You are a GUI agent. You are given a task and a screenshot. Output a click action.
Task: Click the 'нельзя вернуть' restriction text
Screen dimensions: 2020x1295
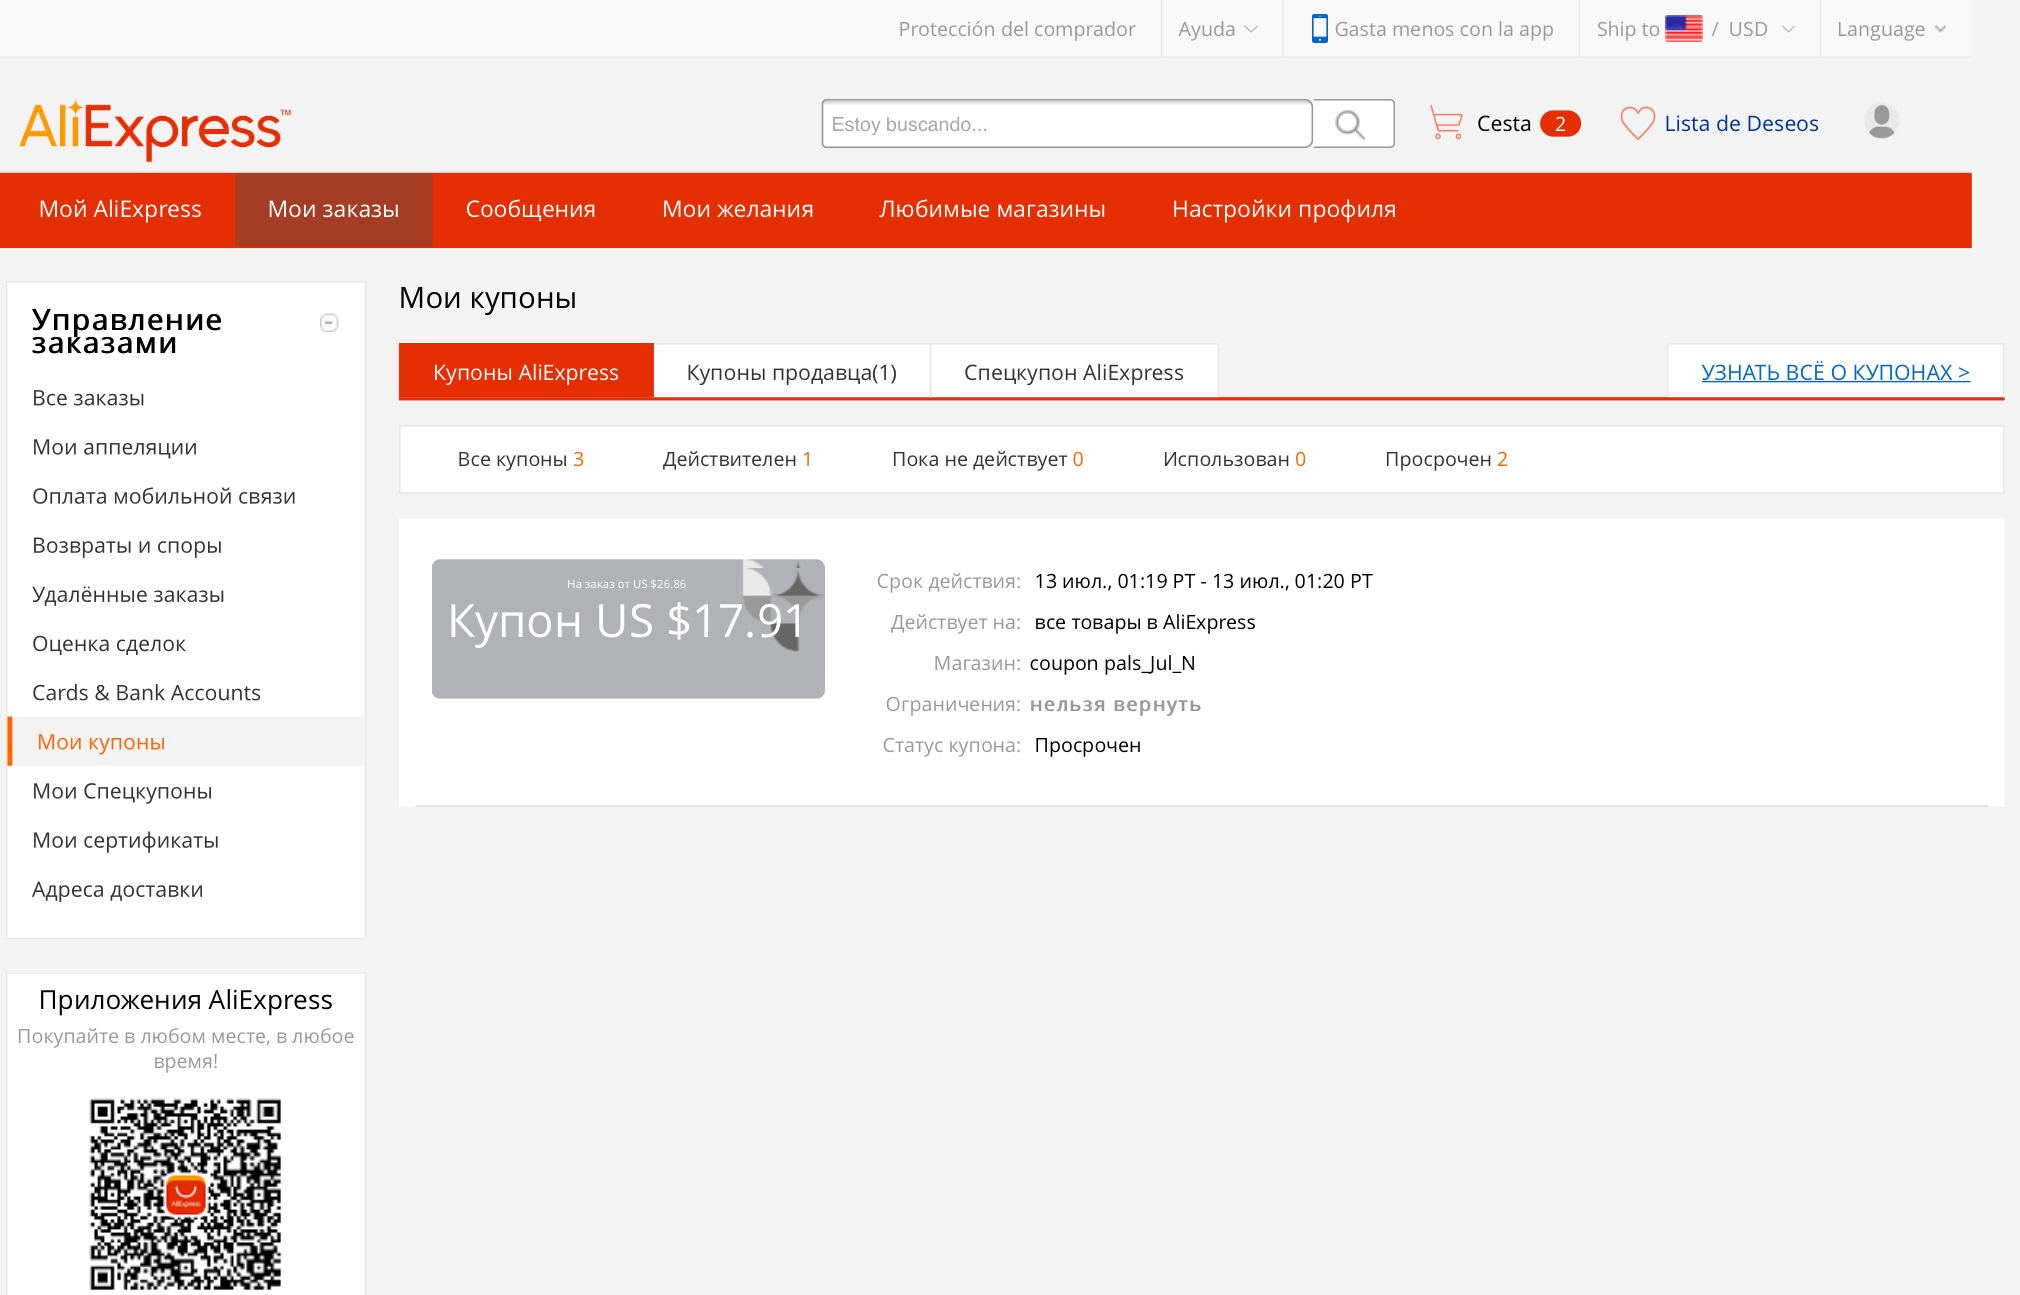pos(1115,704)
